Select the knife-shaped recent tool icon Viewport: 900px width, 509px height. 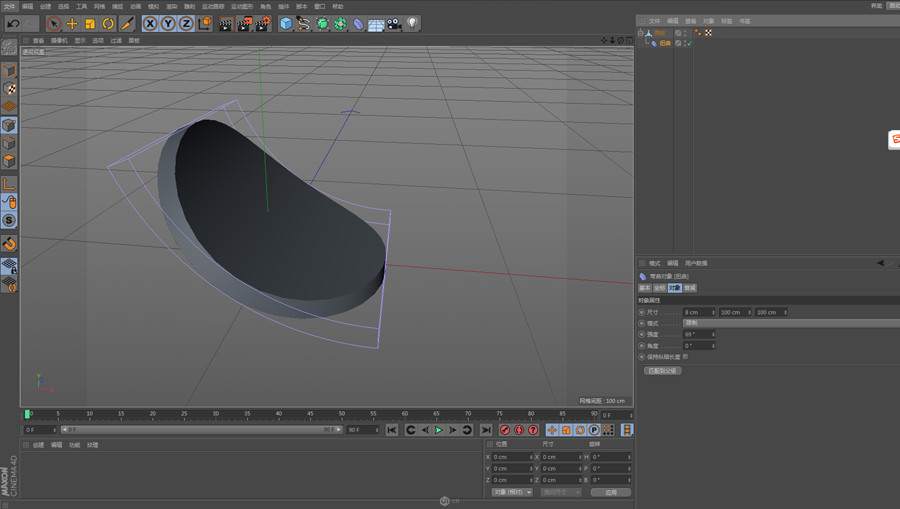[126, 24]
